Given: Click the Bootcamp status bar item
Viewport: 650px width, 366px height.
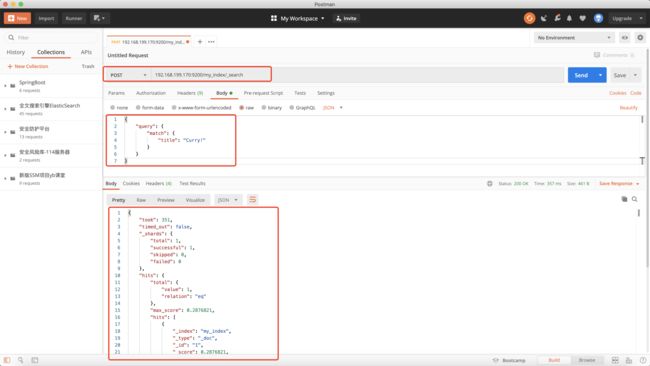Looking at the screenshot, I should [509, 360].
